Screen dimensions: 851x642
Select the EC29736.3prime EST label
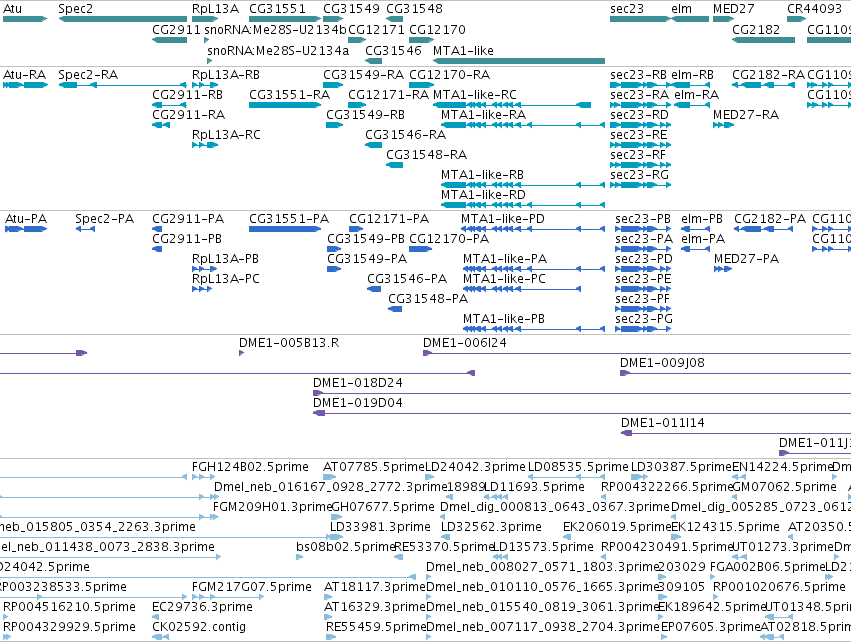click(202, 607)
